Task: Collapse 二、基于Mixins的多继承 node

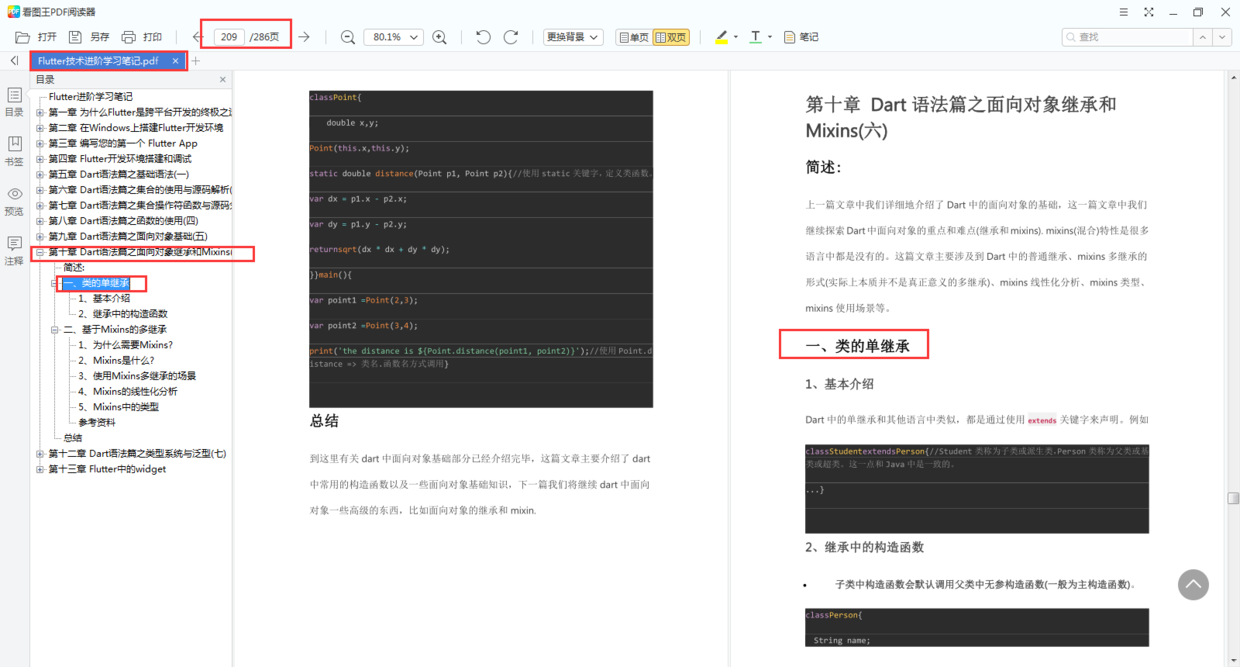Action: point(55,329)
